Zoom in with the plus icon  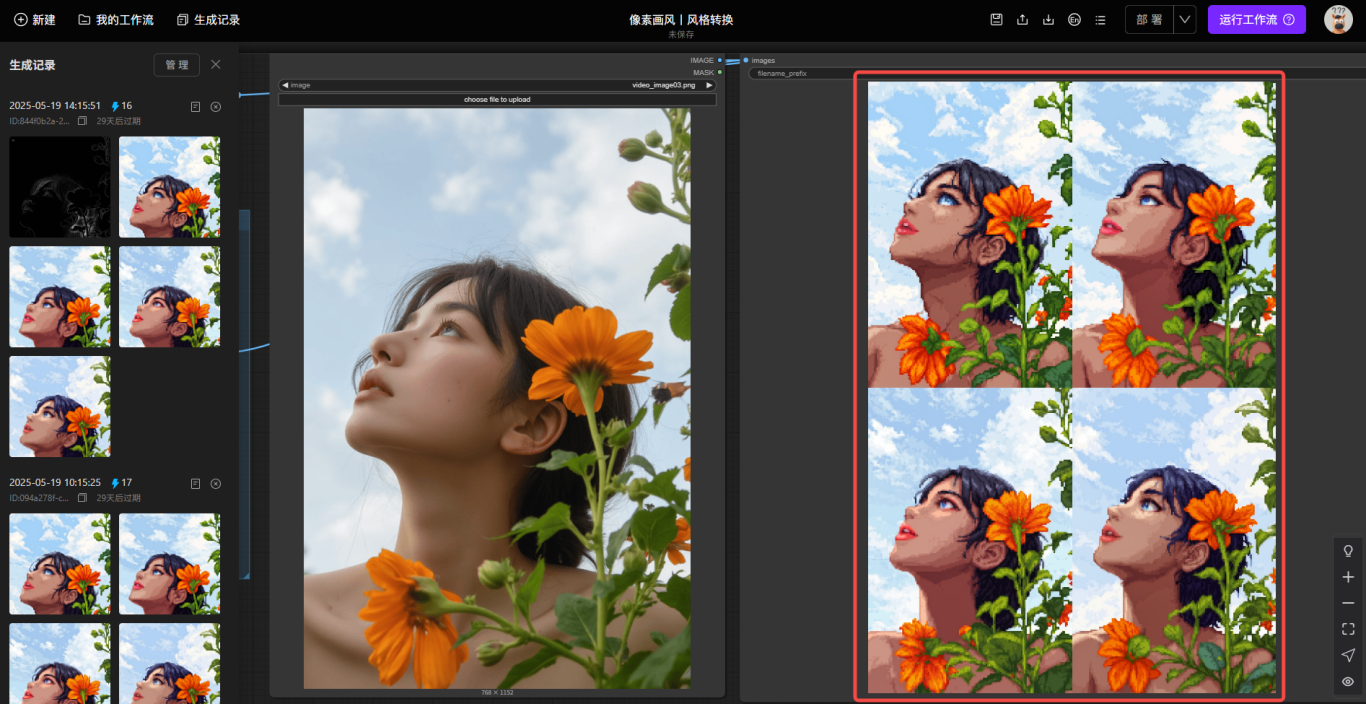(1348, 577)
